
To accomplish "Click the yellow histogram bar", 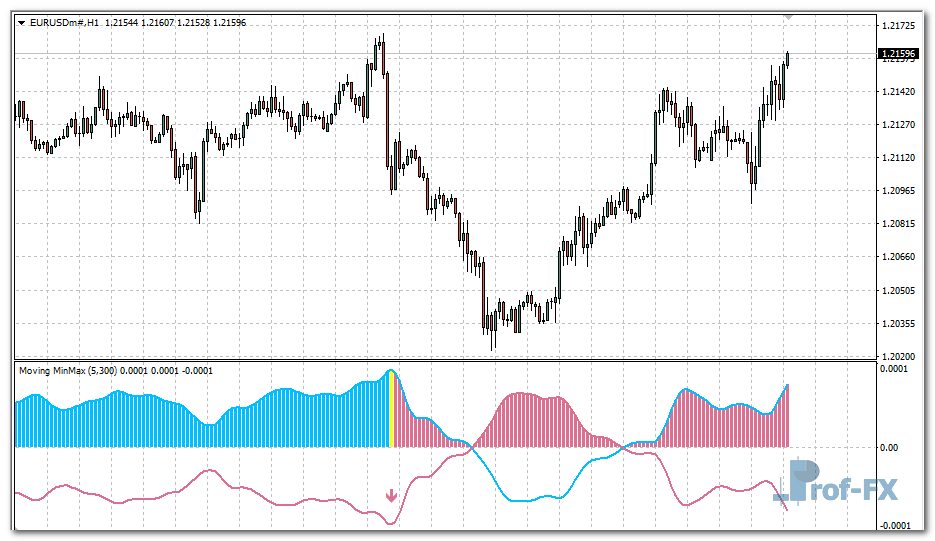I will (391, 410).
